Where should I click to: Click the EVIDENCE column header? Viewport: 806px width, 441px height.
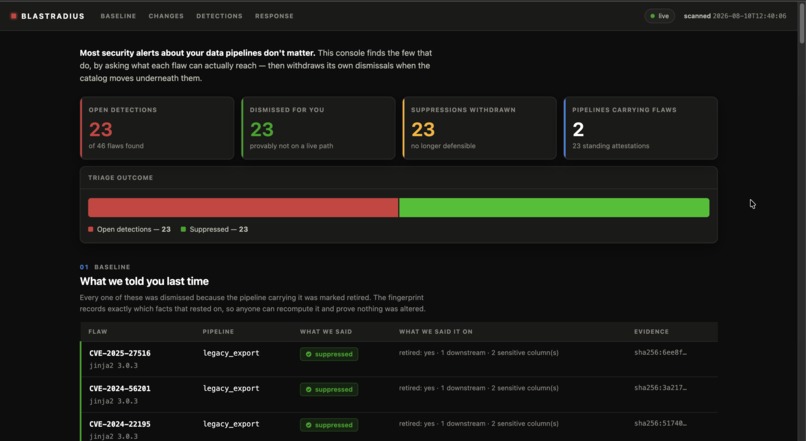(x=651, y=332)
